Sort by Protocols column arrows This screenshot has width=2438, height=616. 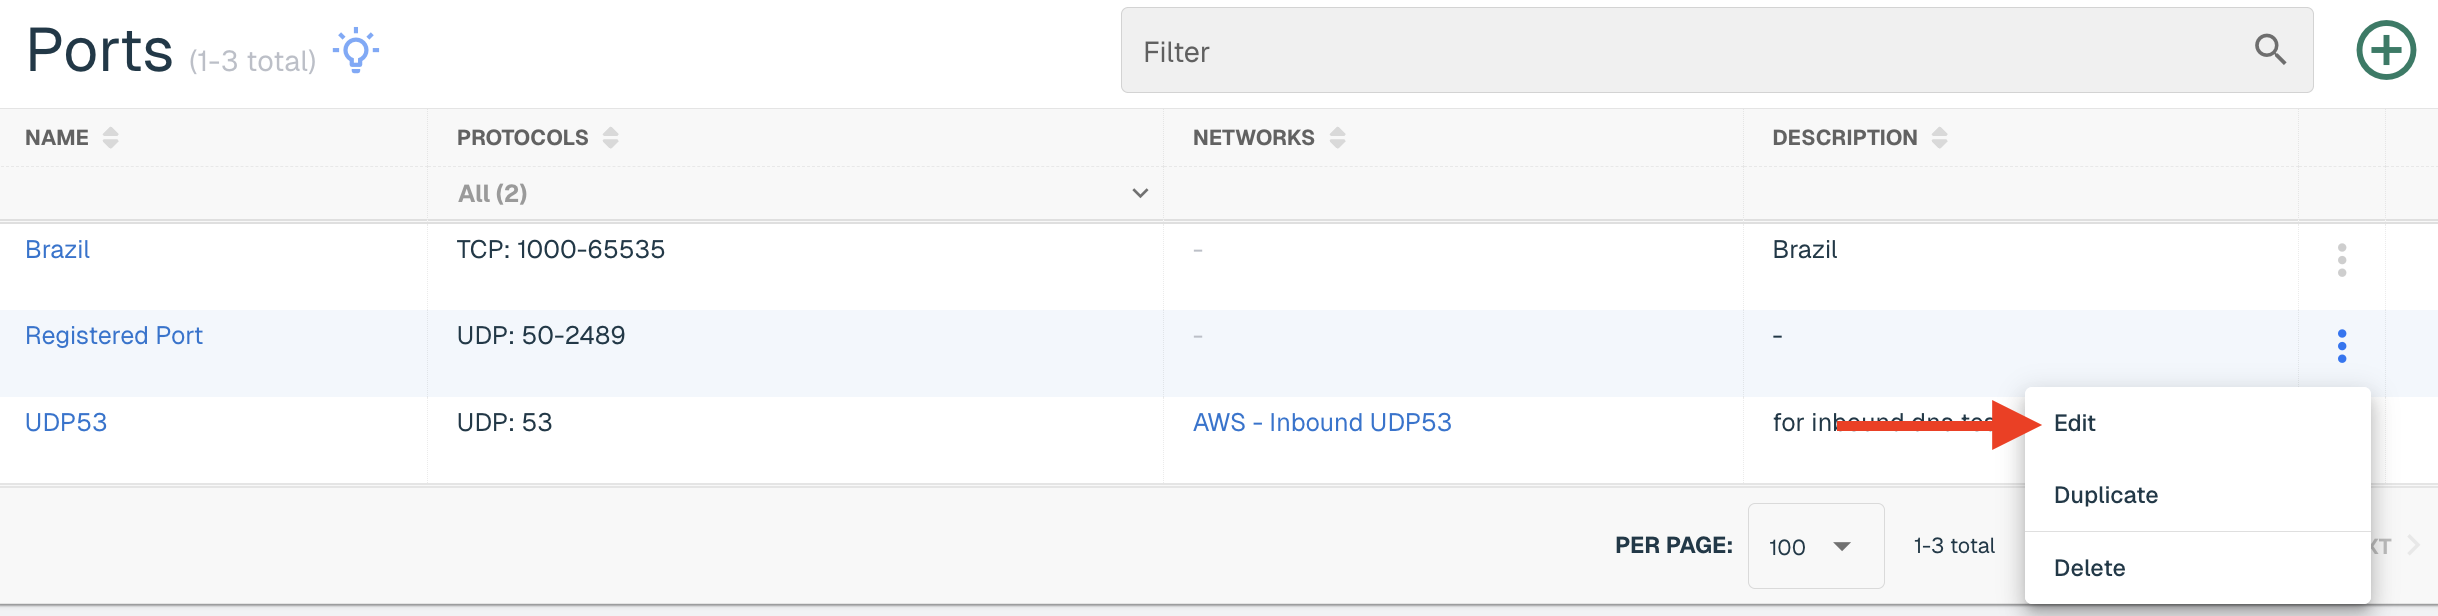[611, 138]
